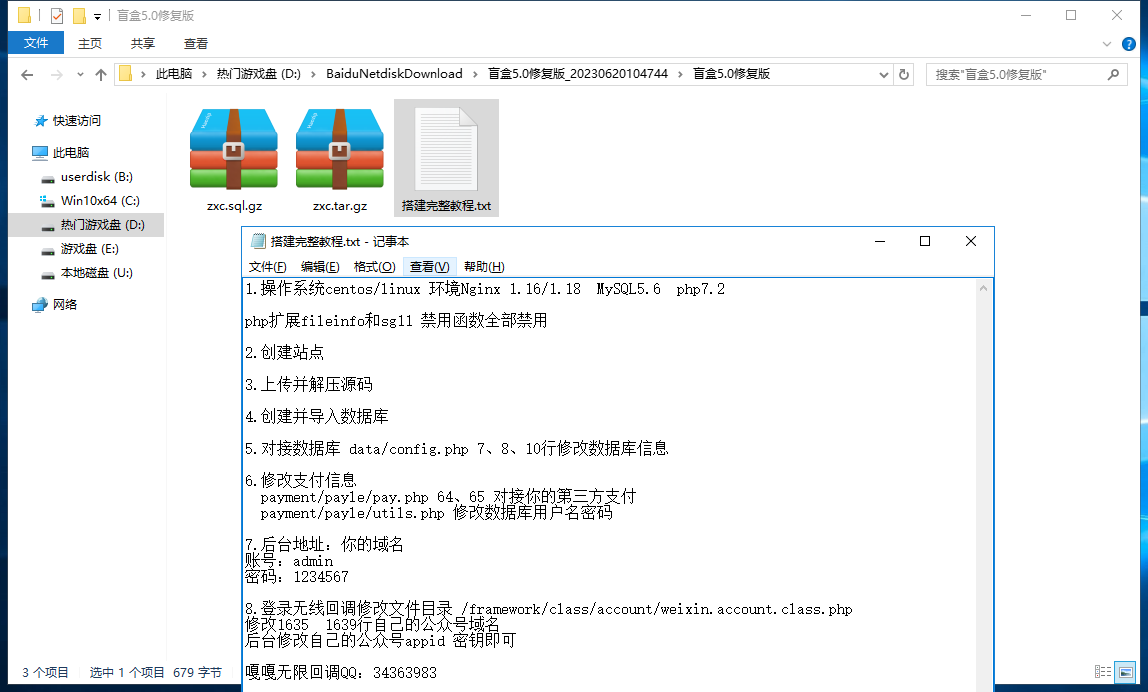The width and height of the screenshot is (1148, 692).
Task: Open Notepad 编辑(E) menu
Action: 320,267
